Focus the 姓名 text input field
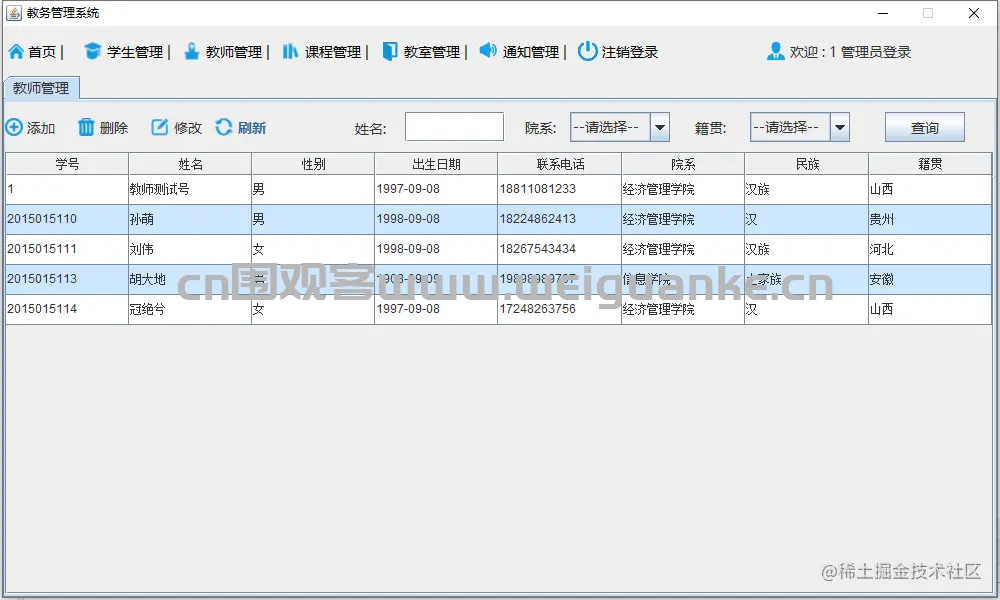The width and height of the screenshot is (1000, 600). tap(454, 127)
